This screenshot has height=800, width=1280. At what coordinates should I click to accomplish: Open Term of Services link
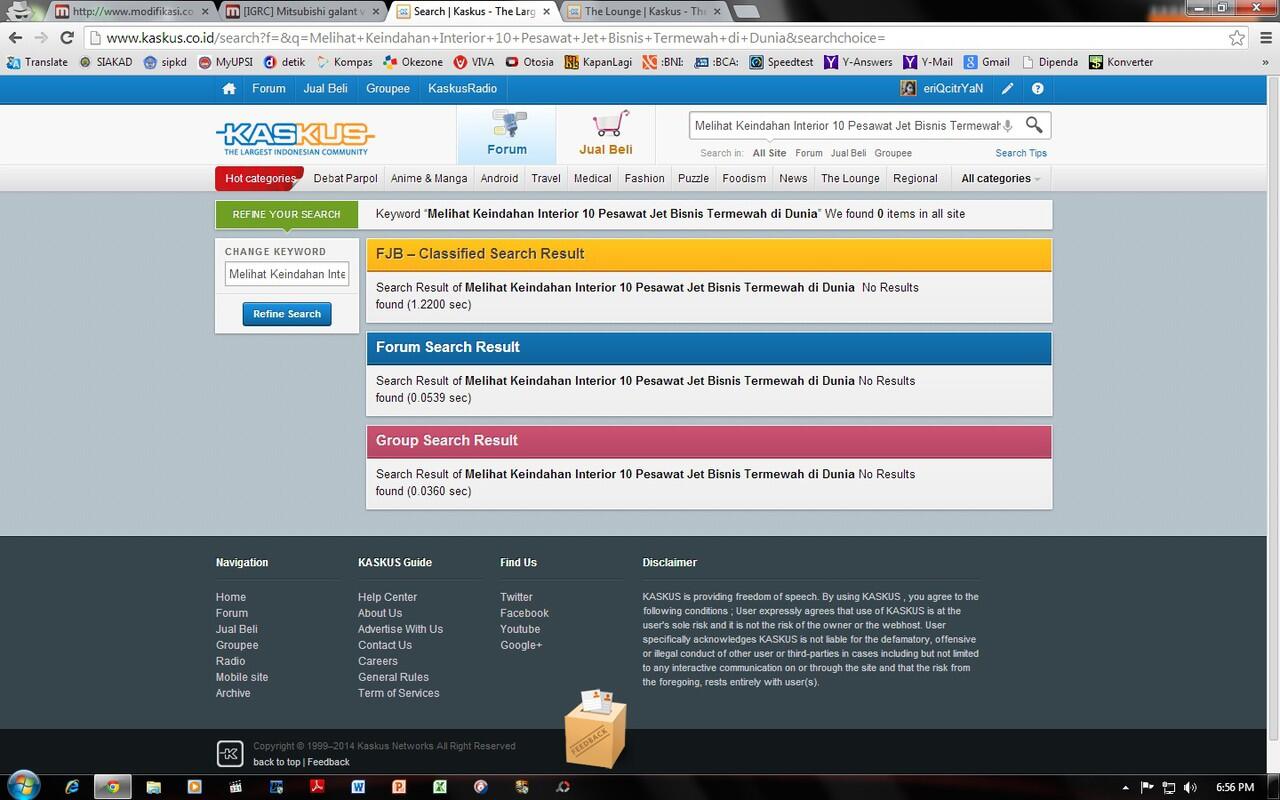(398, 693)
